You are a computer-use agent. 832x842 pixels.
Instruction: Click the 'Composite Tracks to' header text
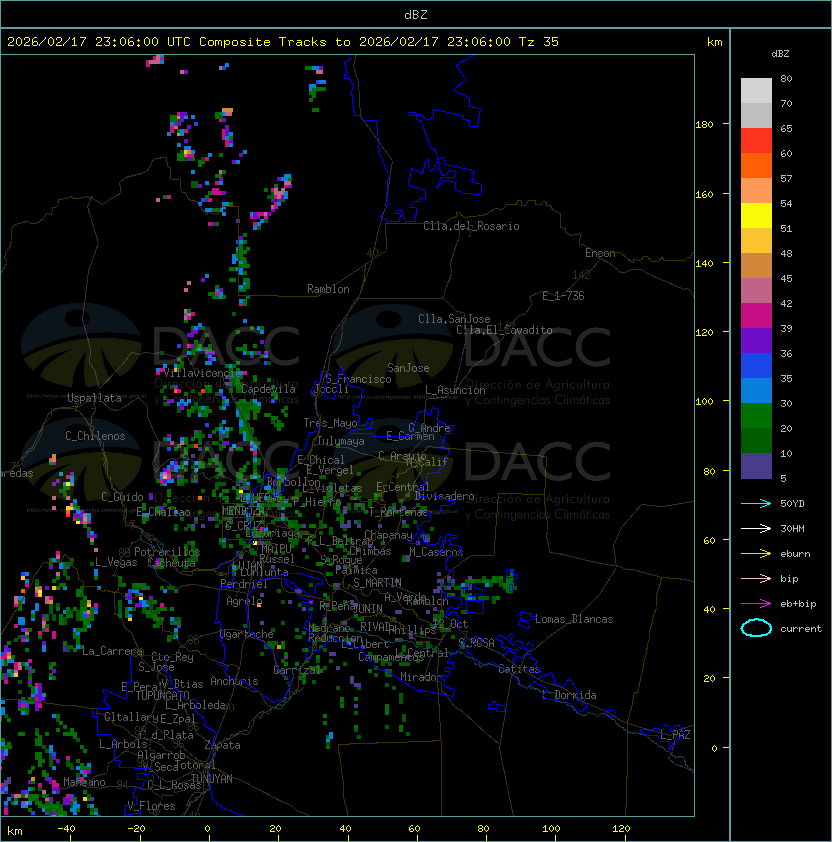pos(274,42)
